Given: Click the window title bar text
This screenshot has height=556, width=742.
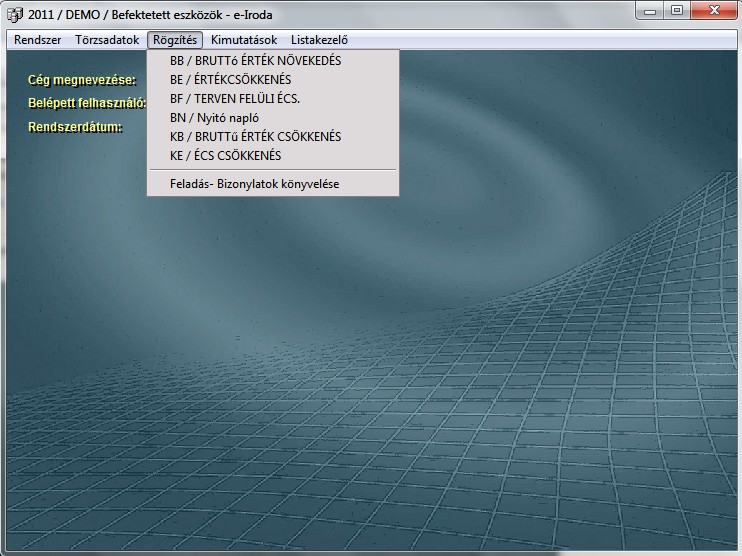Looking at the screenshot, I should pyautogui.click(x=150, y=15).
